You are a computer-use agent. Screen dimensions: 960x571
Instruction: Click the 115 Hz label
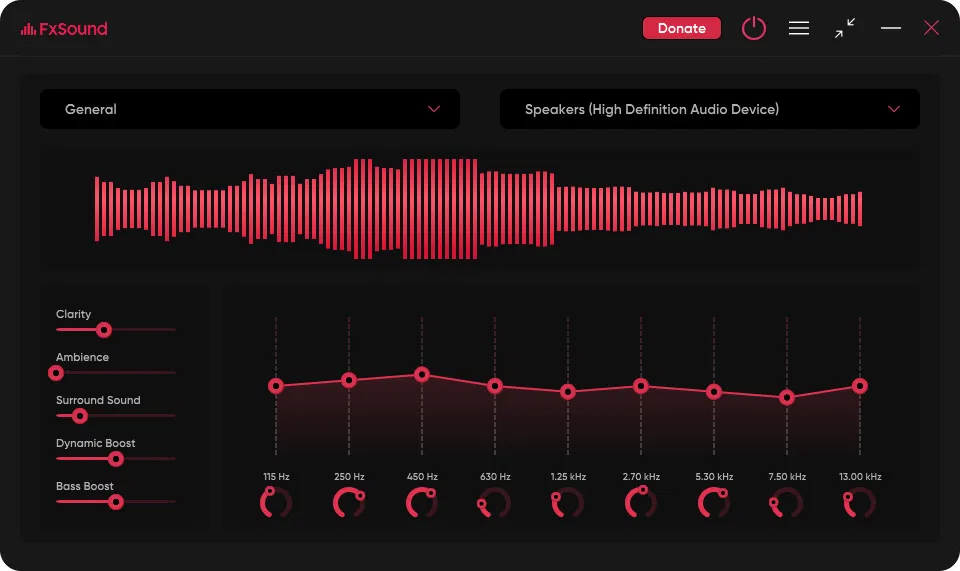276,477
